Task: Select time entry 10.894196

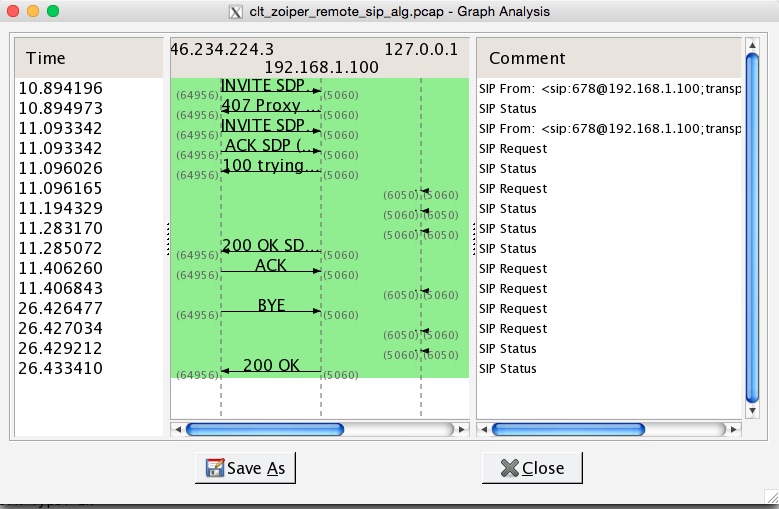Action: [x=61, y=88]
